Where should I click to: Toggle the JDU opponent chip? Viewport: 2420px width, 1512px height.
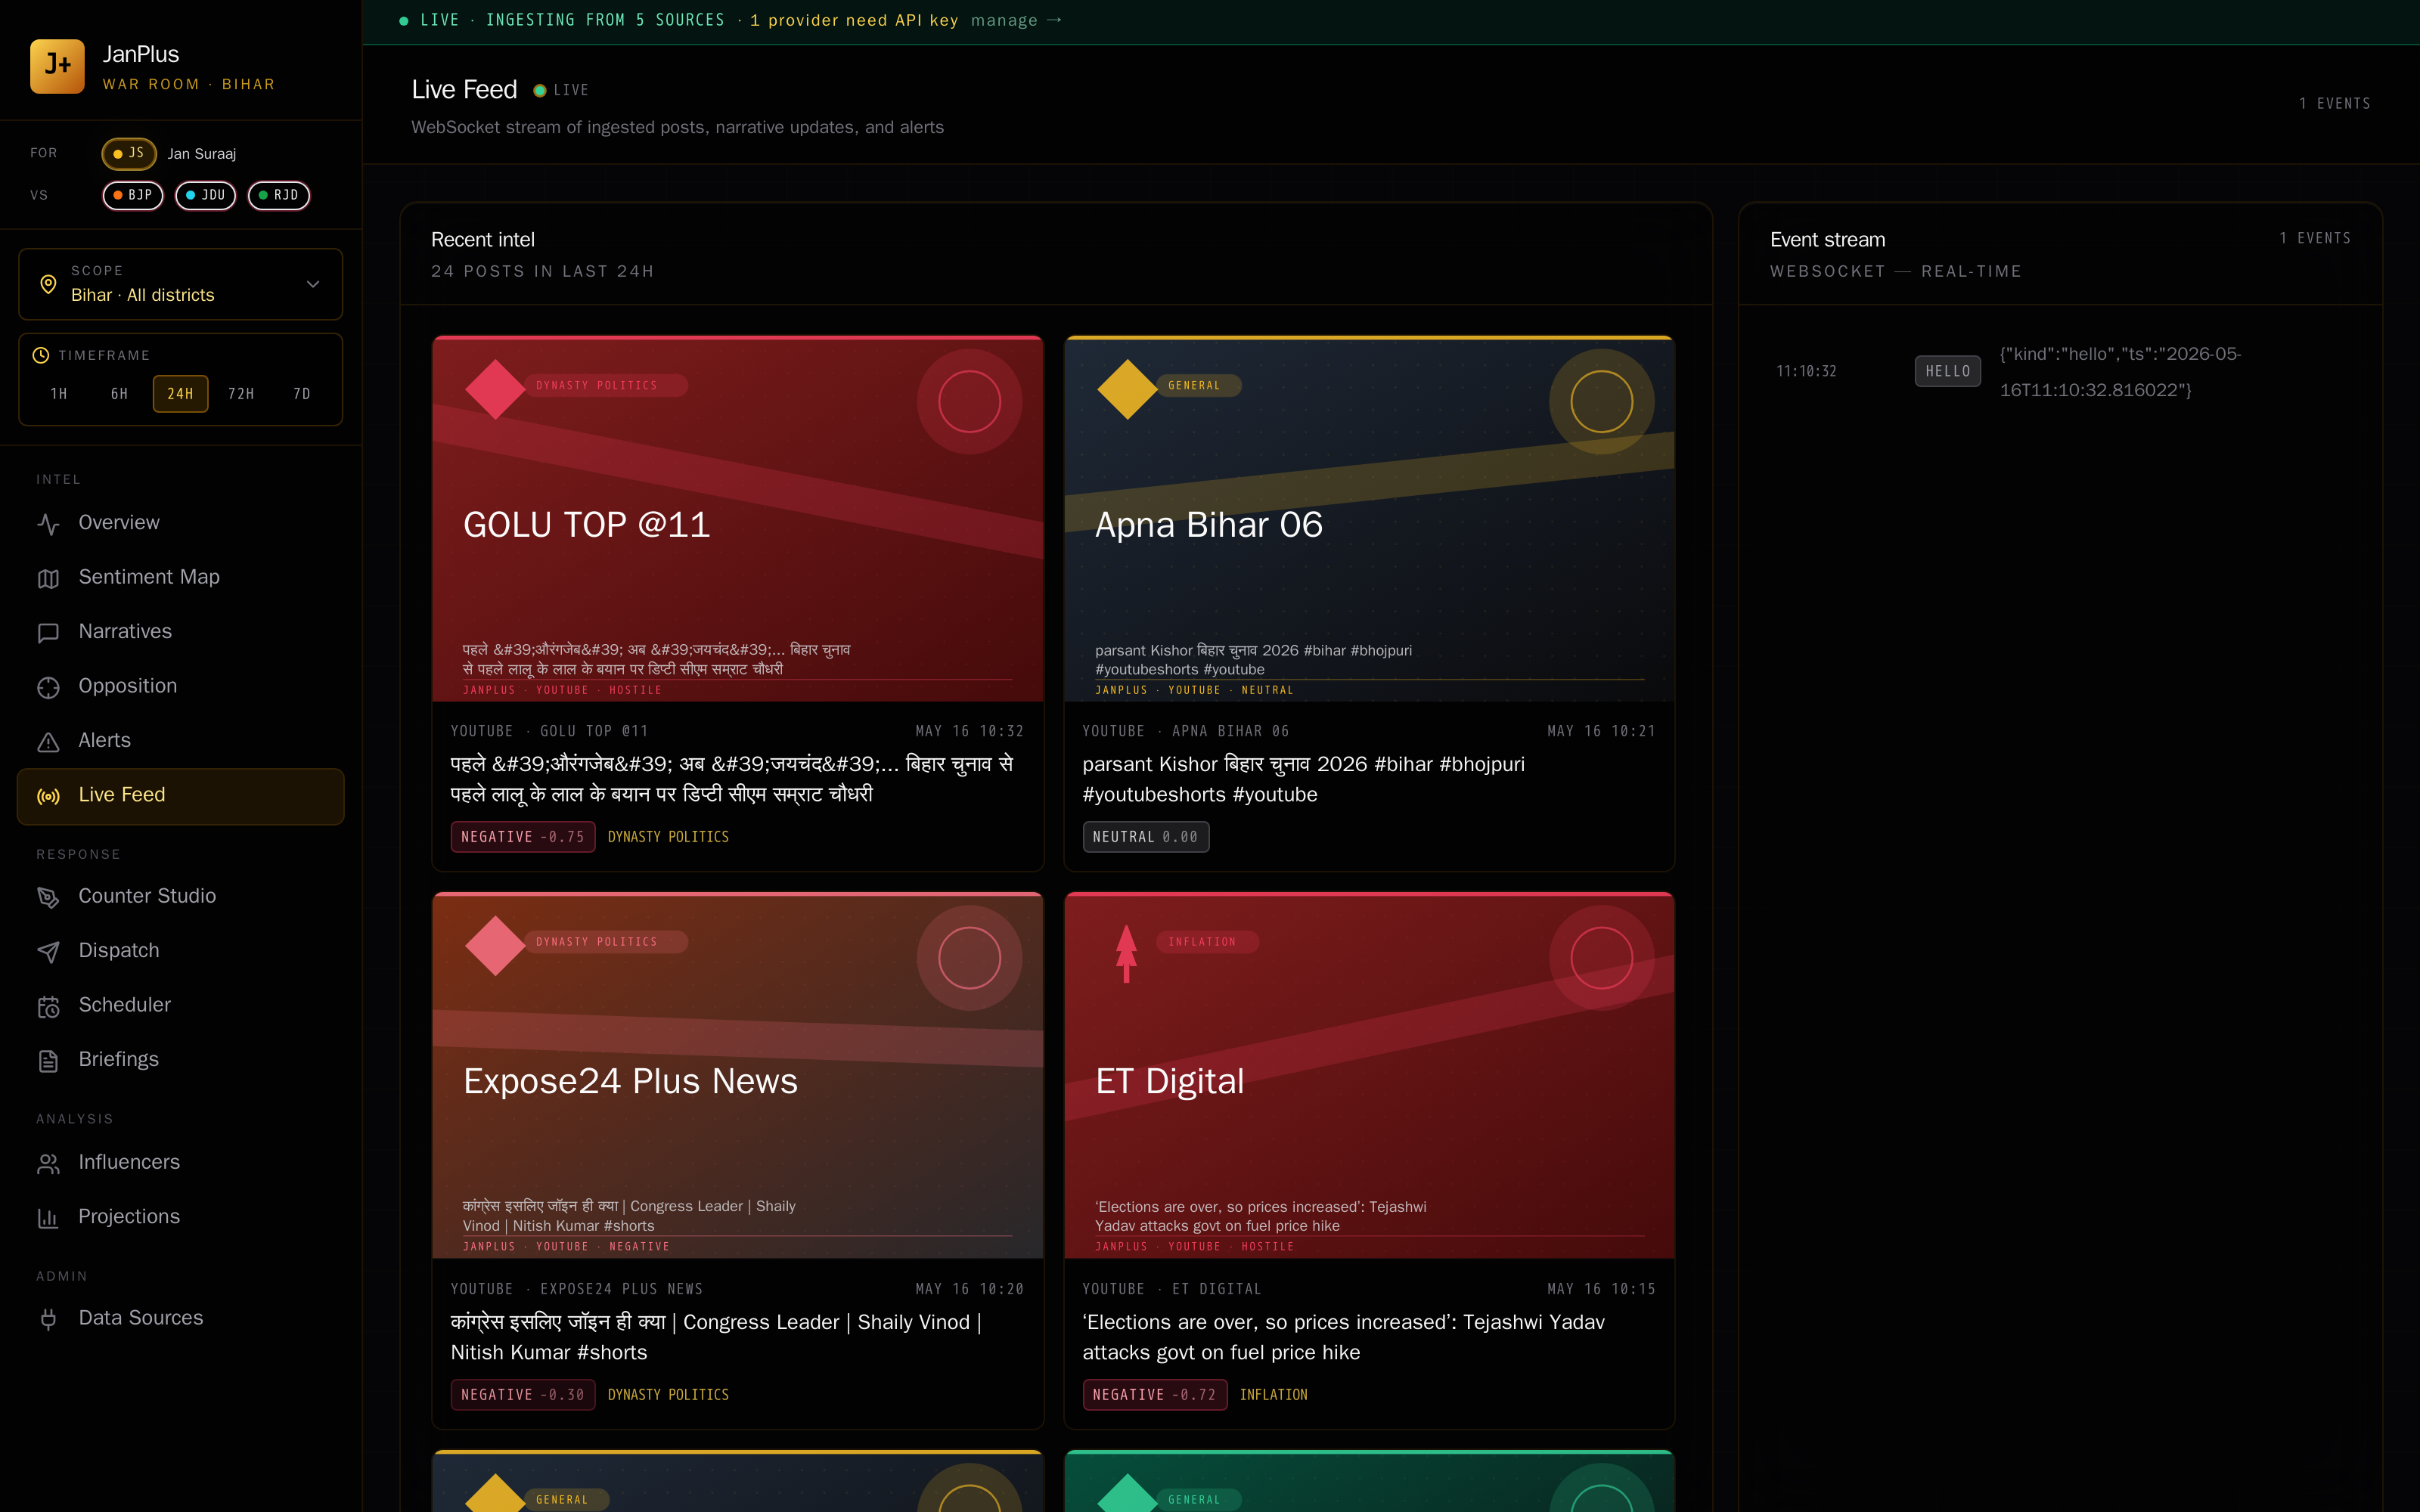206,195
